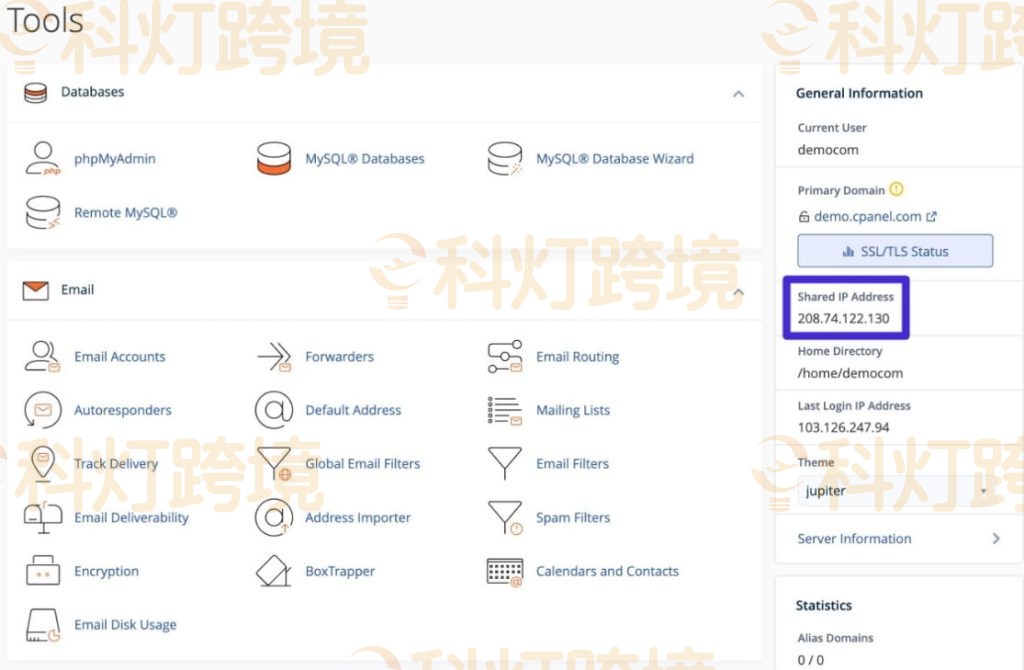Image resolution: width=1024 pixels, height=670 pixels.
Task: Open the Spam Filters icon
Action: 504,517
